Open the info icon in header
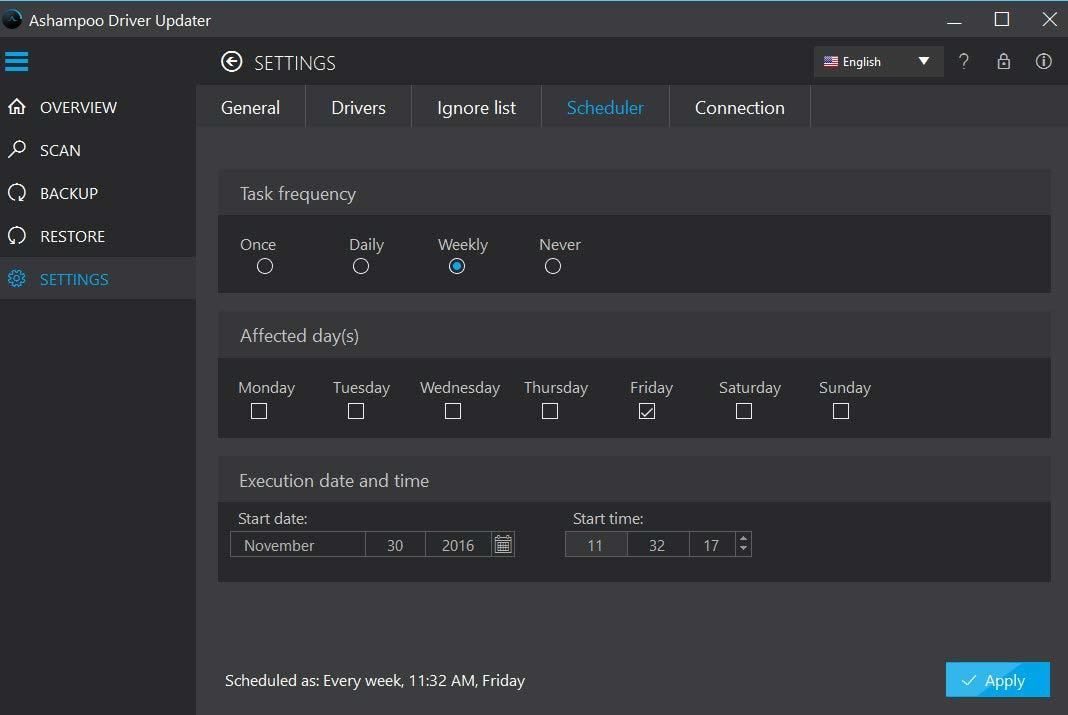The width and height of the screenshot is (1068, 715). click(1043, 61)
